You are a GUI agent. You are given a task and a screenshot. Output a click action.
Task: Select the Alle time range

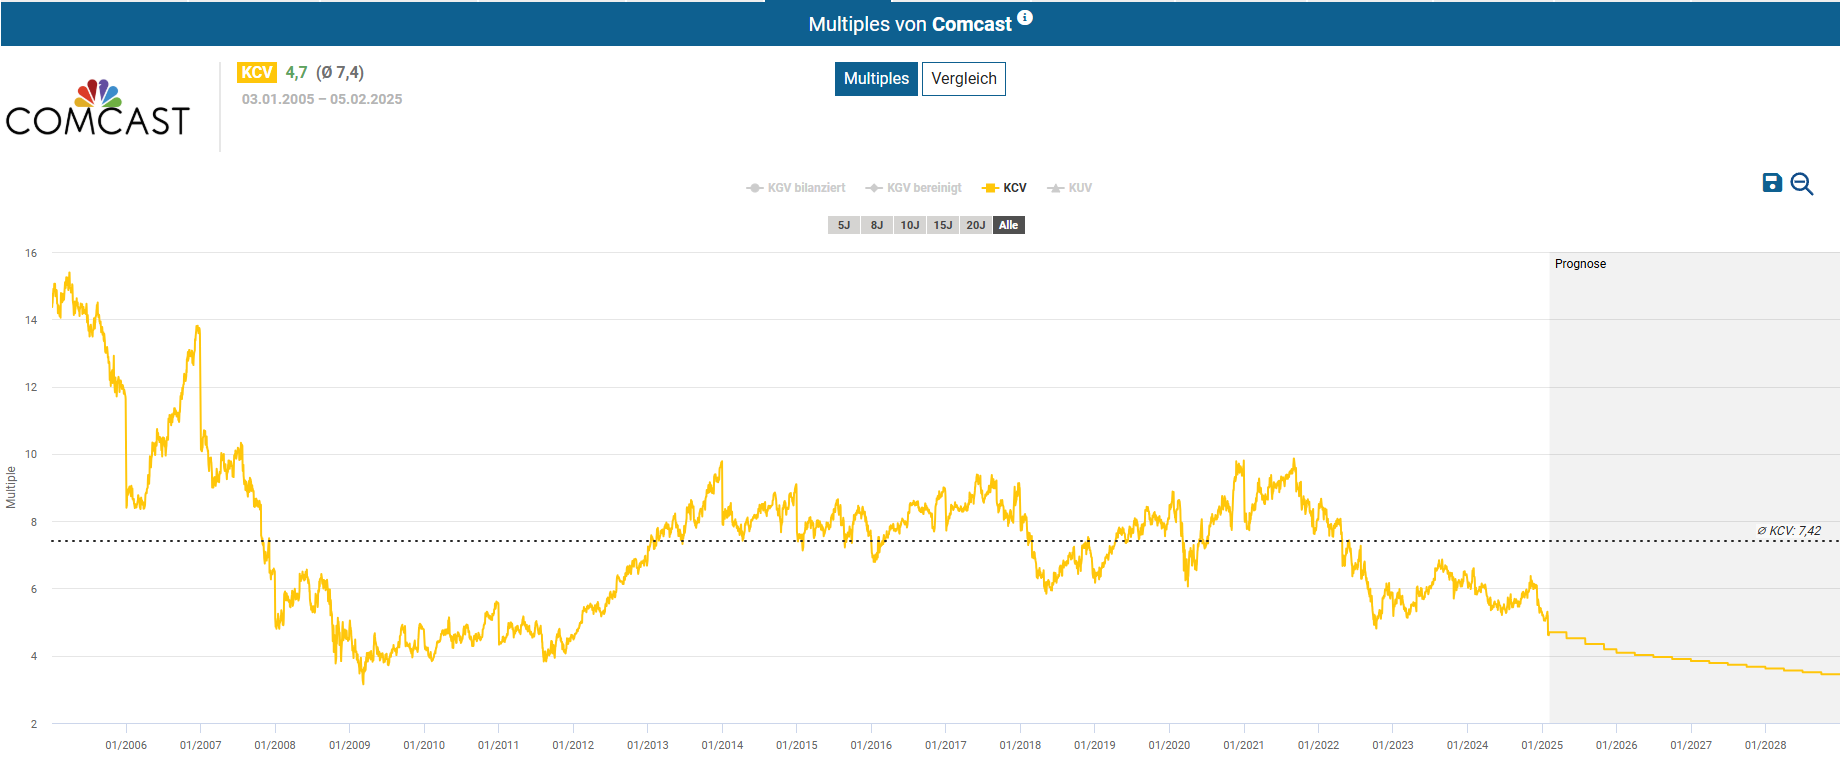(1008, 225)
